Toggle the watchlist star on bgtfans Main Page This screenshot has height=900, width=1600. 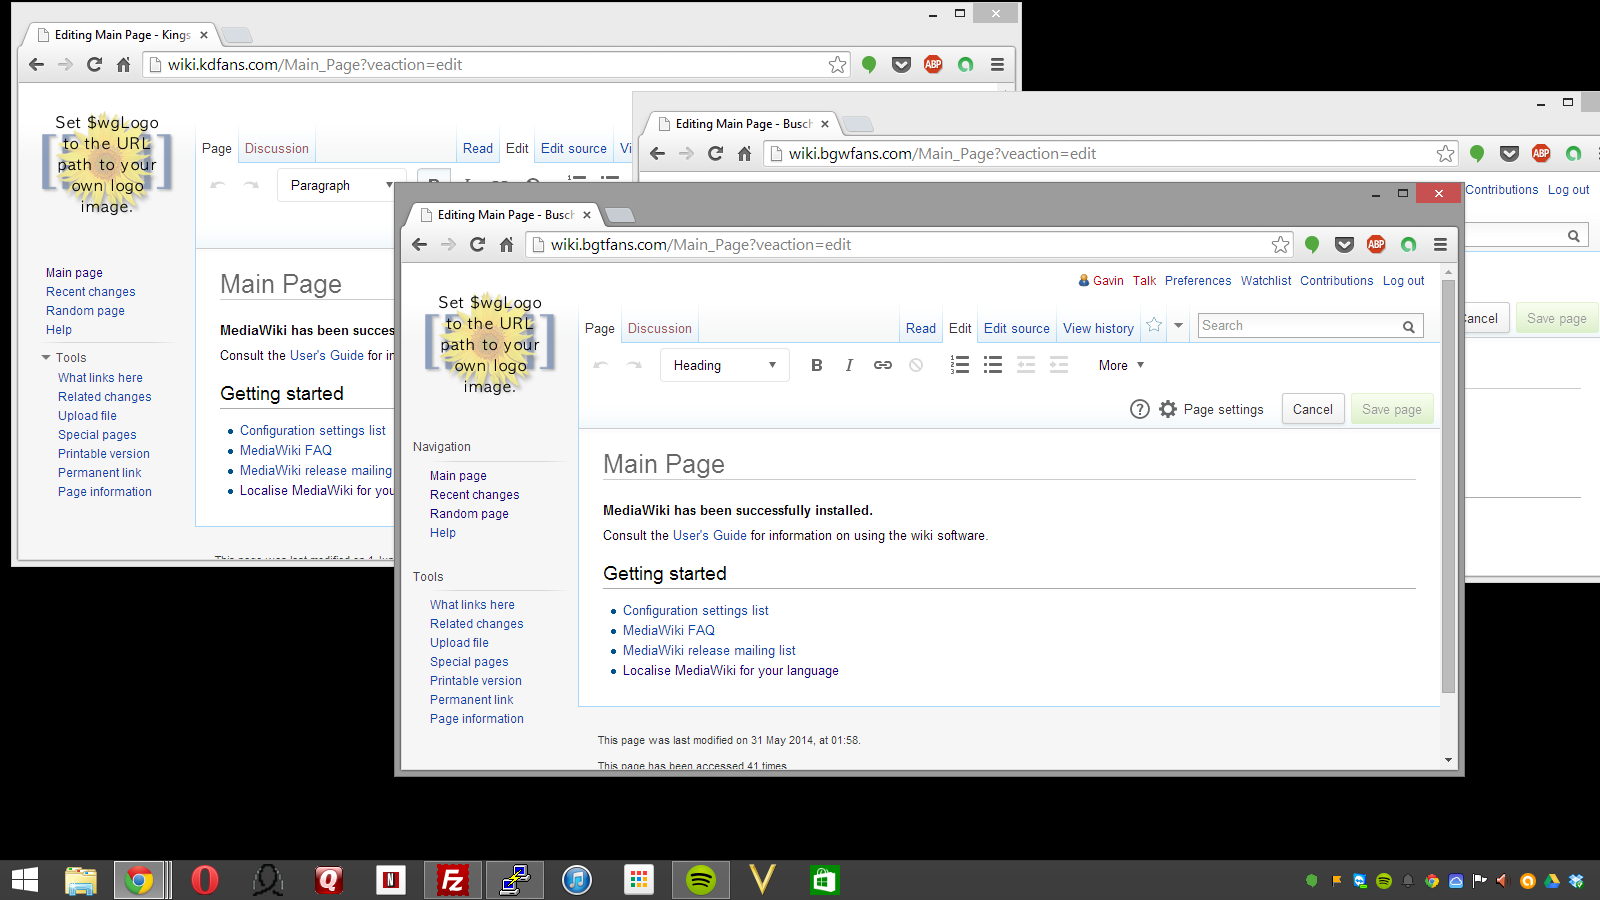pyautogui.click(x=1154, y=326)
